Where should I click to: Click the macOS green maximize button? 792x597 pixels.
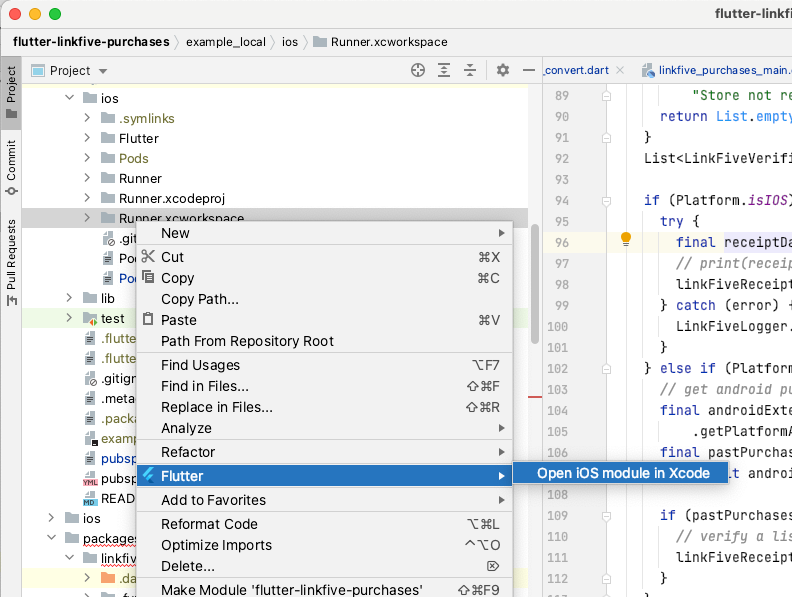[55, 14]
